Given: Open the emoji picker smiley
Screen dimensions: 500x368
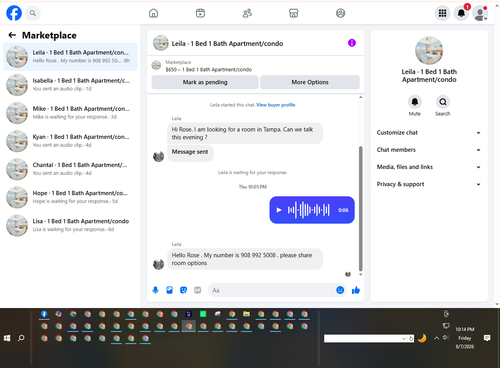Looking at the screenshot, I should (x=340, y=290).
